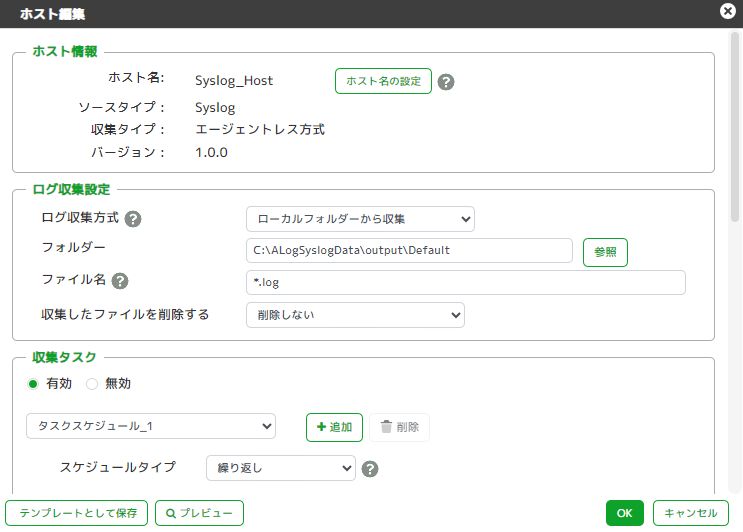This screenshot has width=743, height=532.
Task: Open the スケジュールタイプ dropdown
Action: click(281, 468)
